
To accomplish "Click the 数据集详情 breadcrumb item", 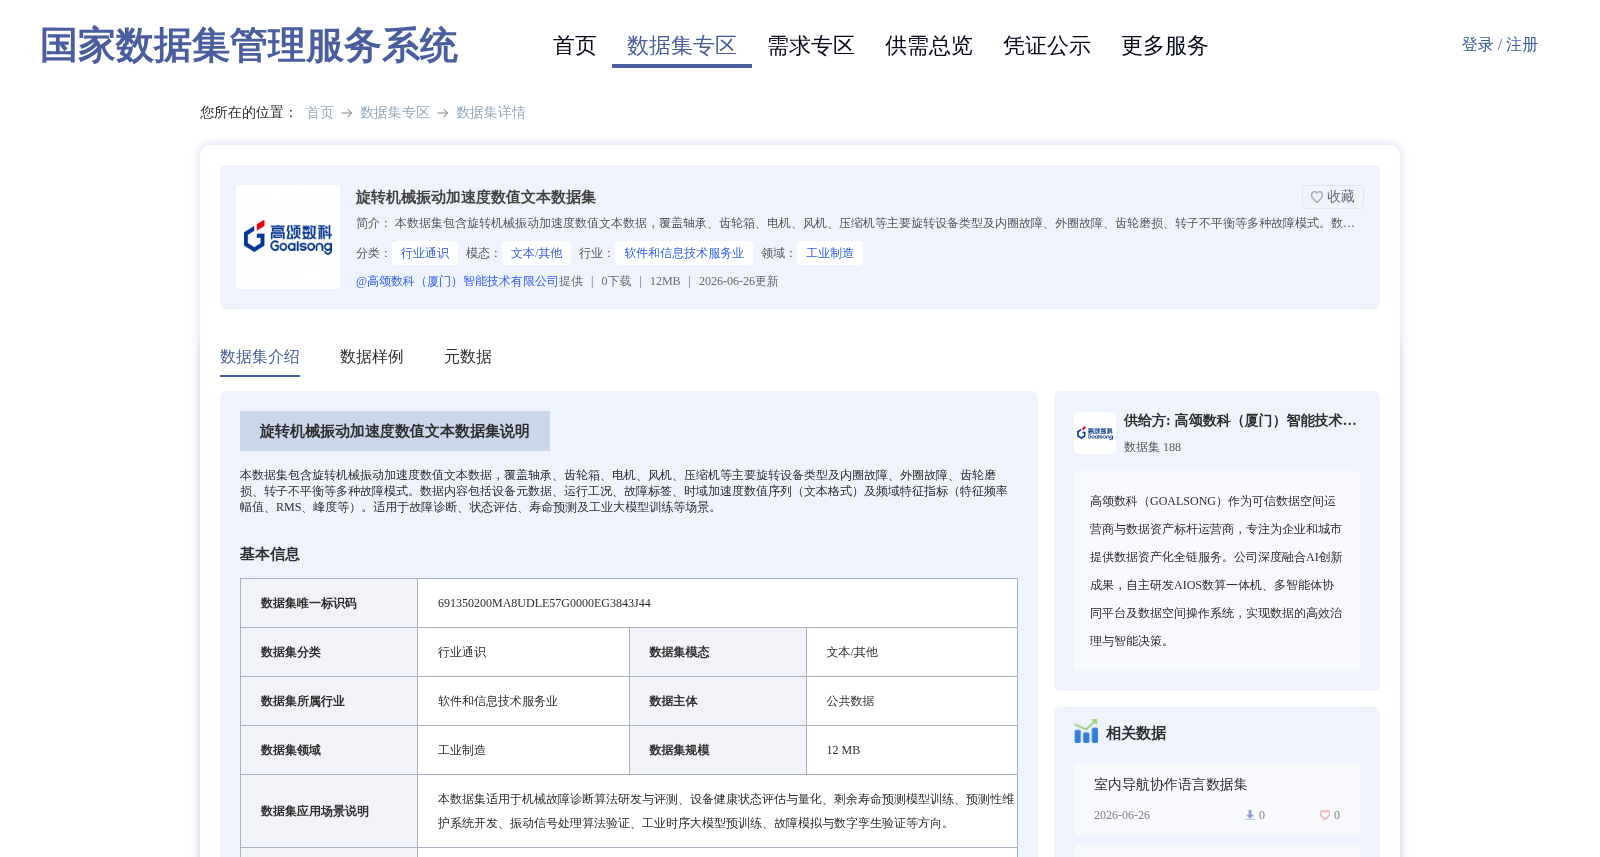I will 491,113.
